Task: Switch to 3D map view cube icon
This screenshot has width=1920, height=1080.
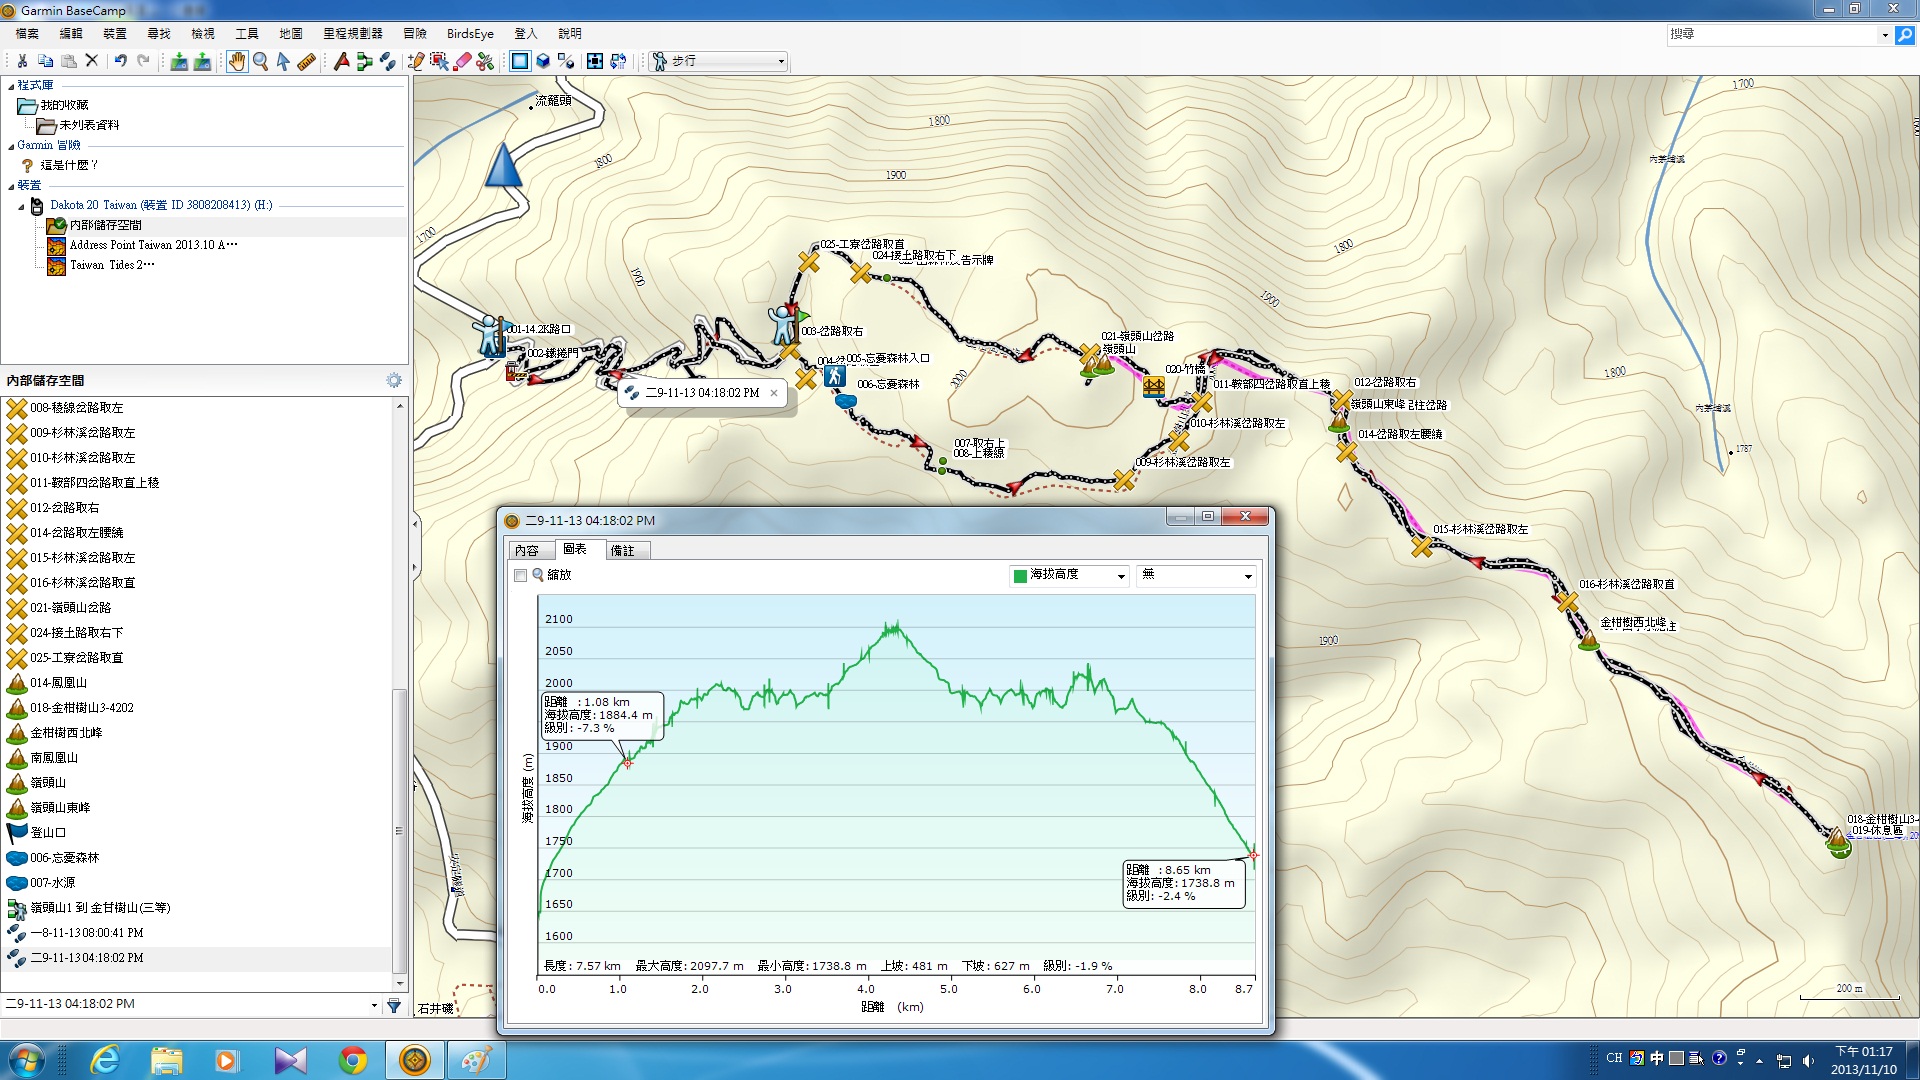Action: (x=543, y=61)
